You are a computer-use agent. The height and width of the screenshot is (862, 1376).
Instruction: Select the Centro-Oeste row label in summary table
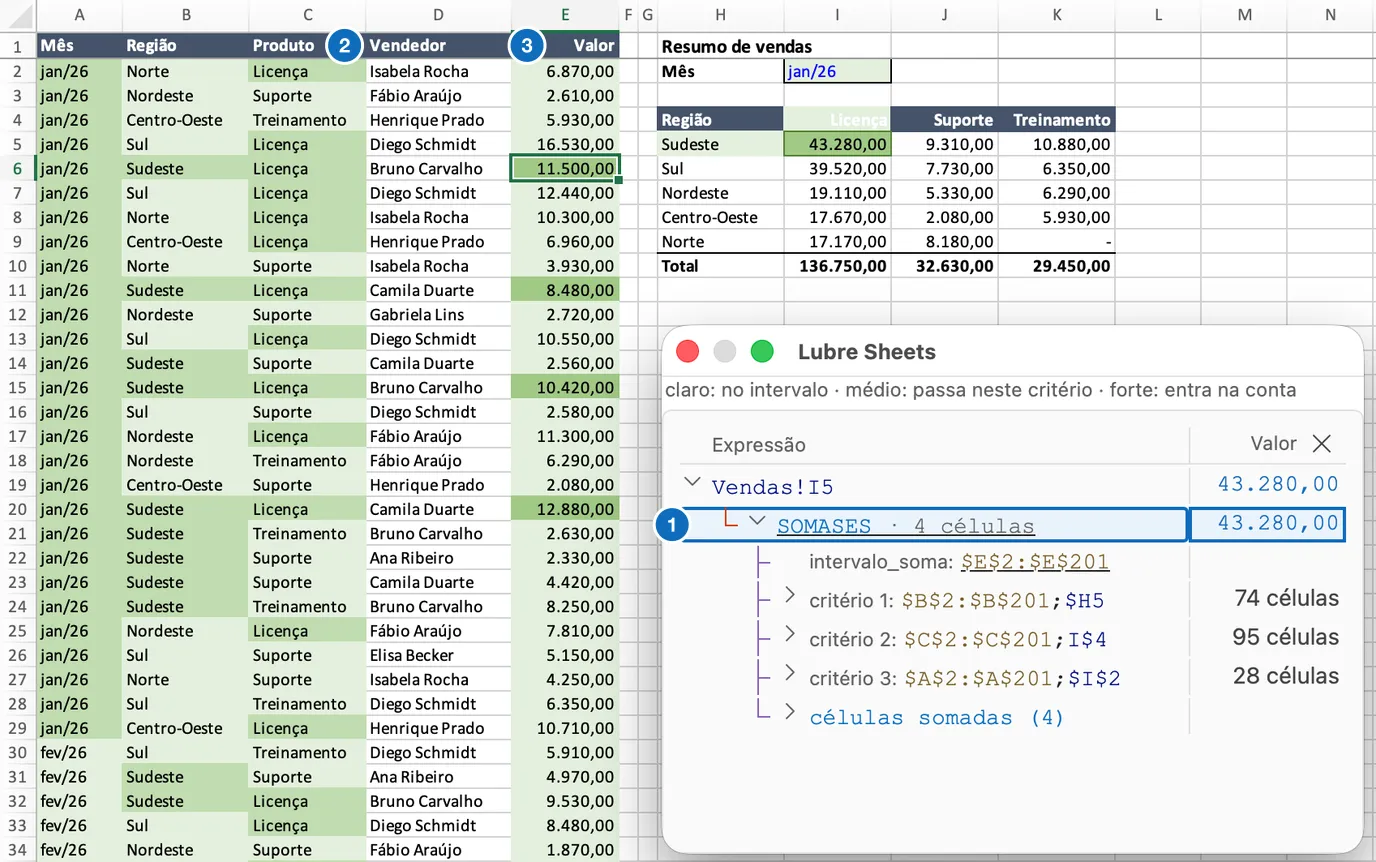721,217
